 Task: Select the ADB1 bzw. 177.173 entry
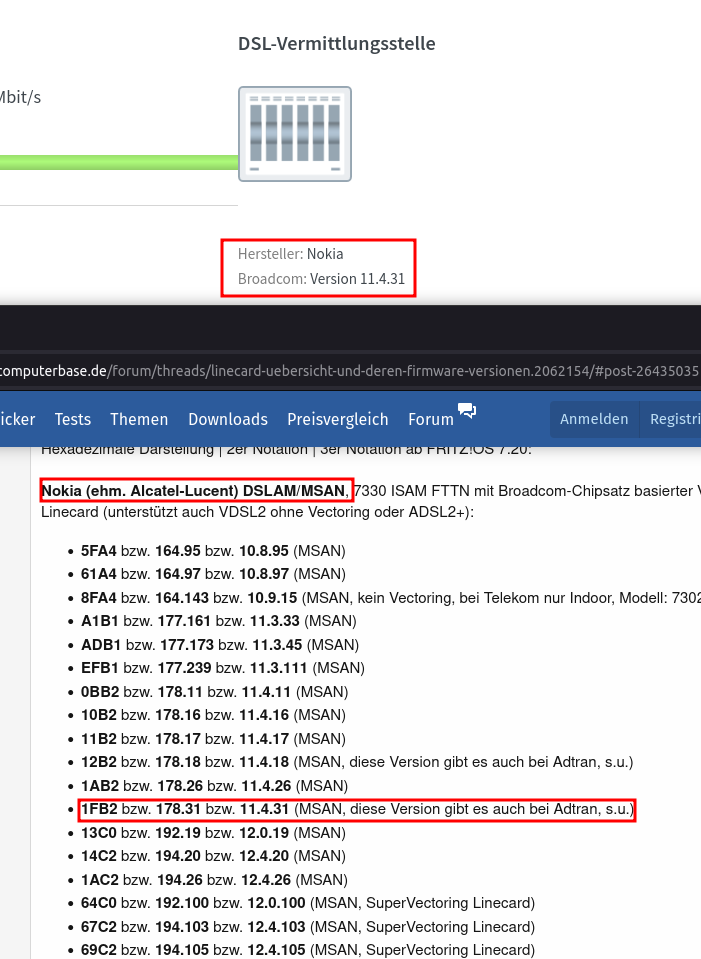[220, 645]
